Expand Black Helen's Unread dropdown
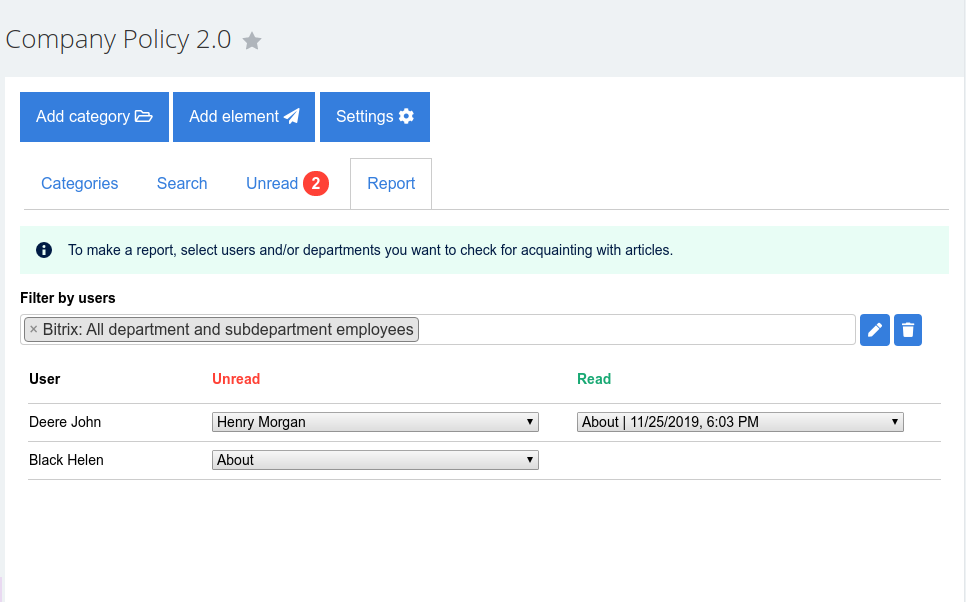This screenshot has height=602, width=966. 375,460
